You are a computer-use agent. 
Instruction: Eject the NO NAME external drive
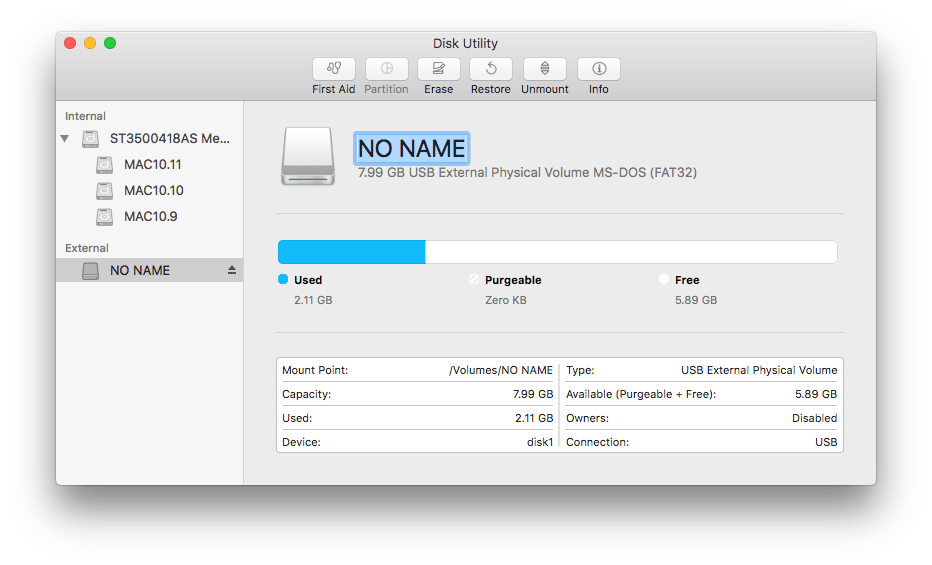pyautogui.click(x=232, y=270)
